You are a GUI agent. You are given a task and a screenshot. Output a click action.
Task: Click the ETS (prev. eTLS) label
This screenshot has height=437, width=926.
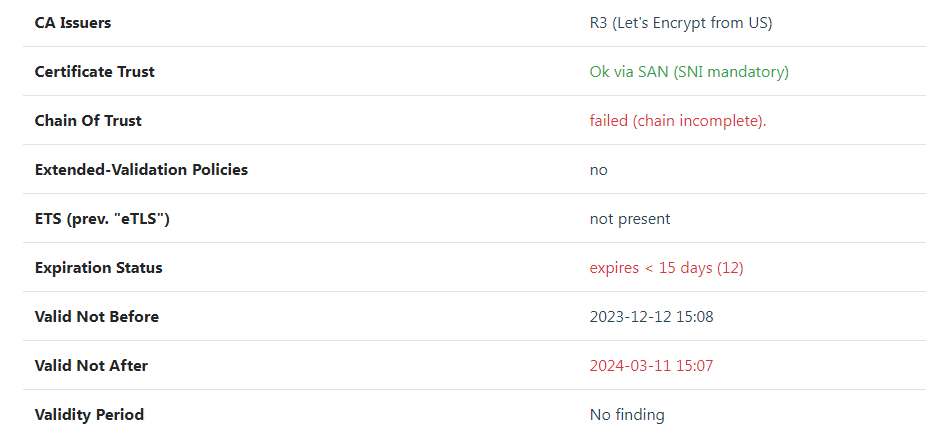coord(102,218)
